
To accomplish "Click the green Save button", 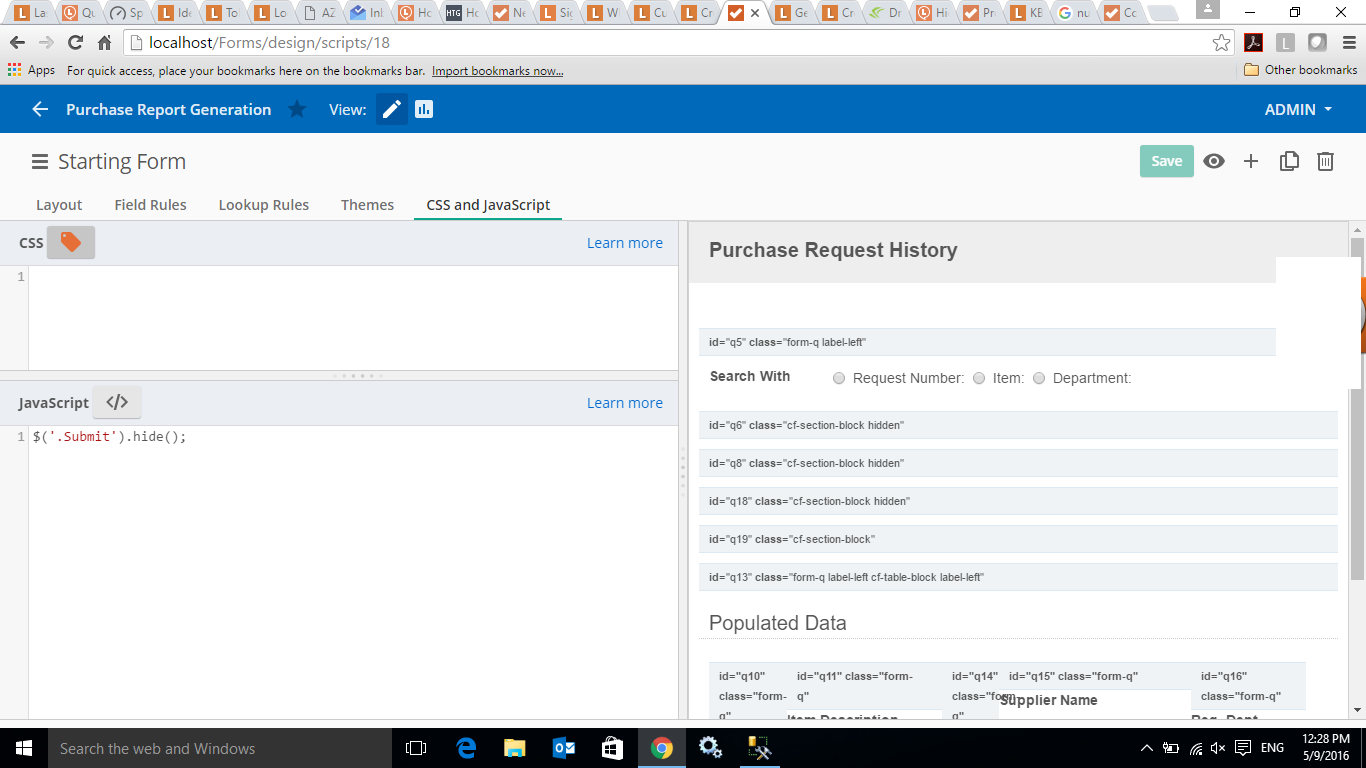I will [1166, 161].
